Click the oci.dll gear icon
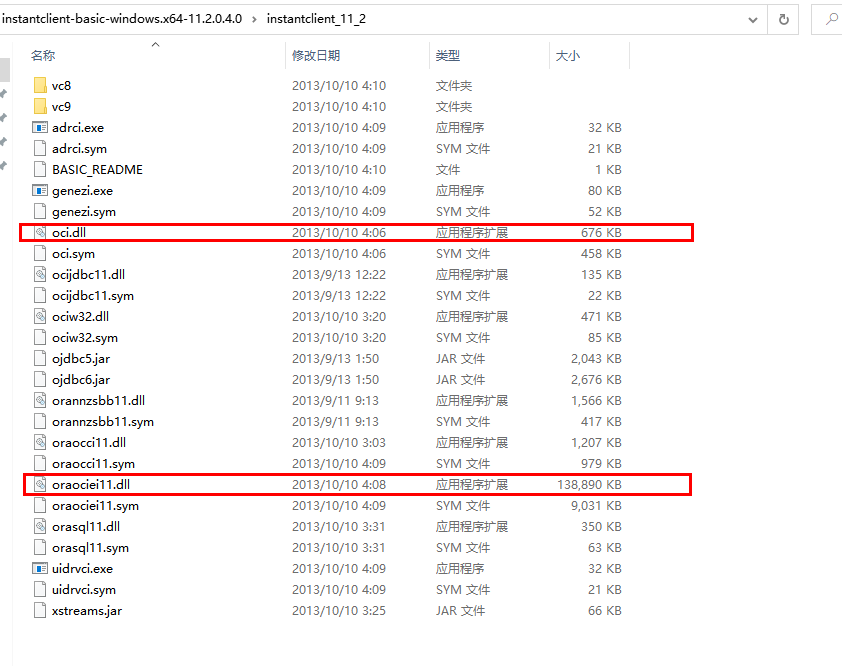The width and height of the screenshot is (842, 666). (x=40, y=232)
